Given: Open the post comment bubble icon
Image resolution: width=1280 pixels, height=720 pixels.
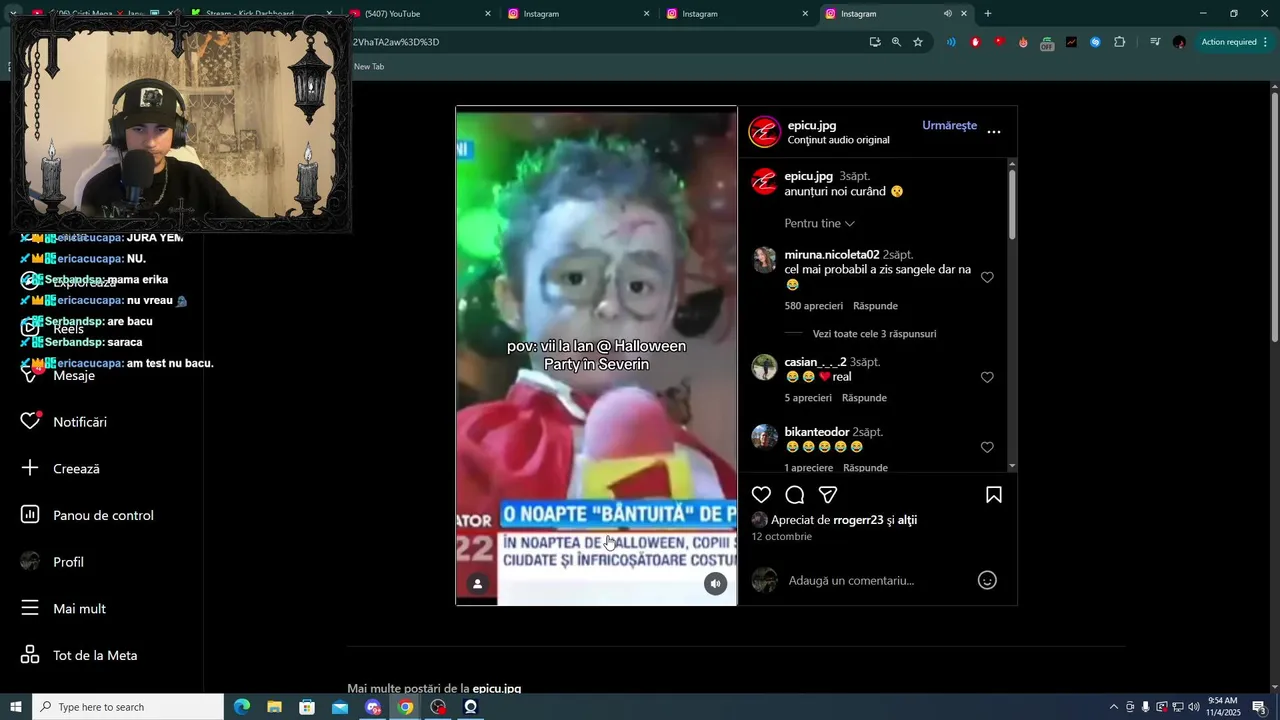Looking at the screenshot, I should pyautogui.click(x=795, y=495).
